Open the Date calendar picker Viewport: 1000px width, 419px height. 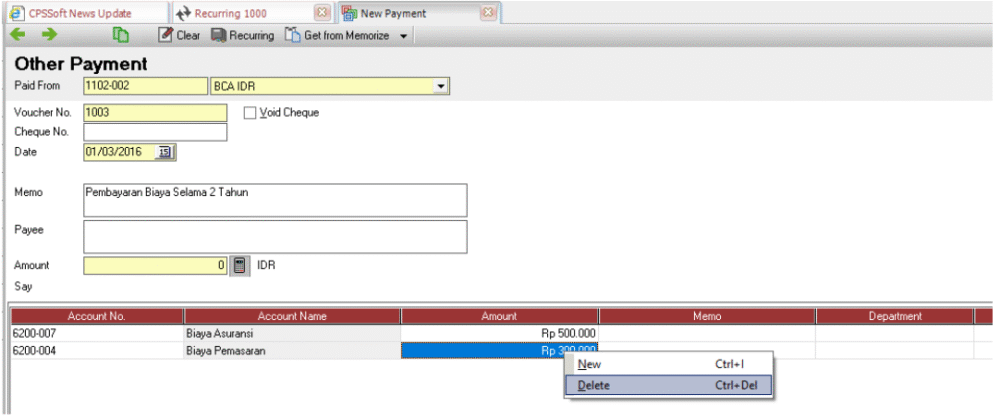[165, 152]
